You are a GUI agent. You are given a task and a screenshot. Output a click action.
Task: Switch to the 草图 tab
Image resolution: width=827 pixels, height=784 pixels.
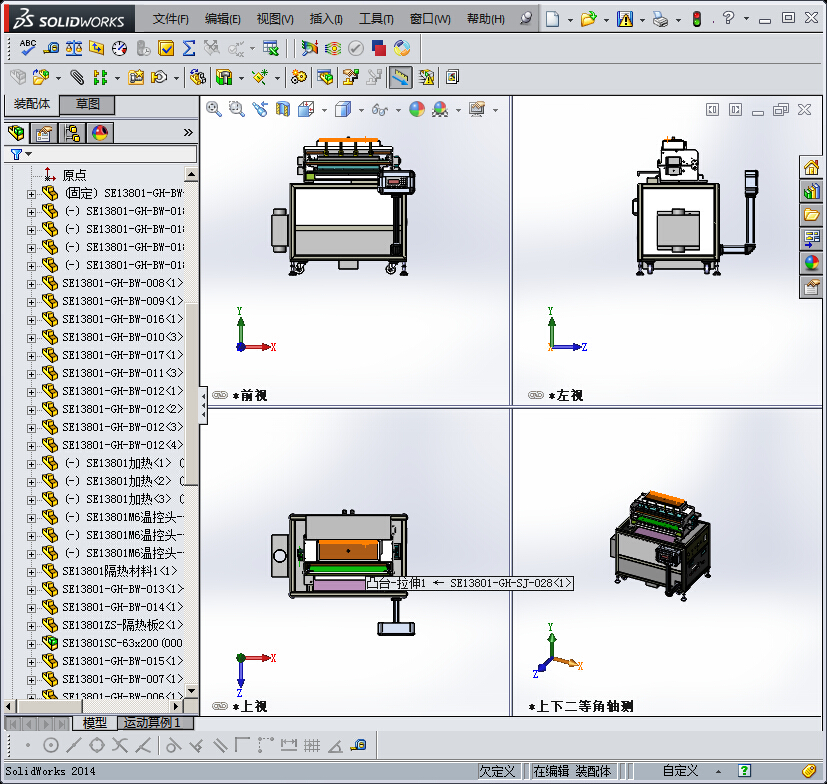(87, 104)
